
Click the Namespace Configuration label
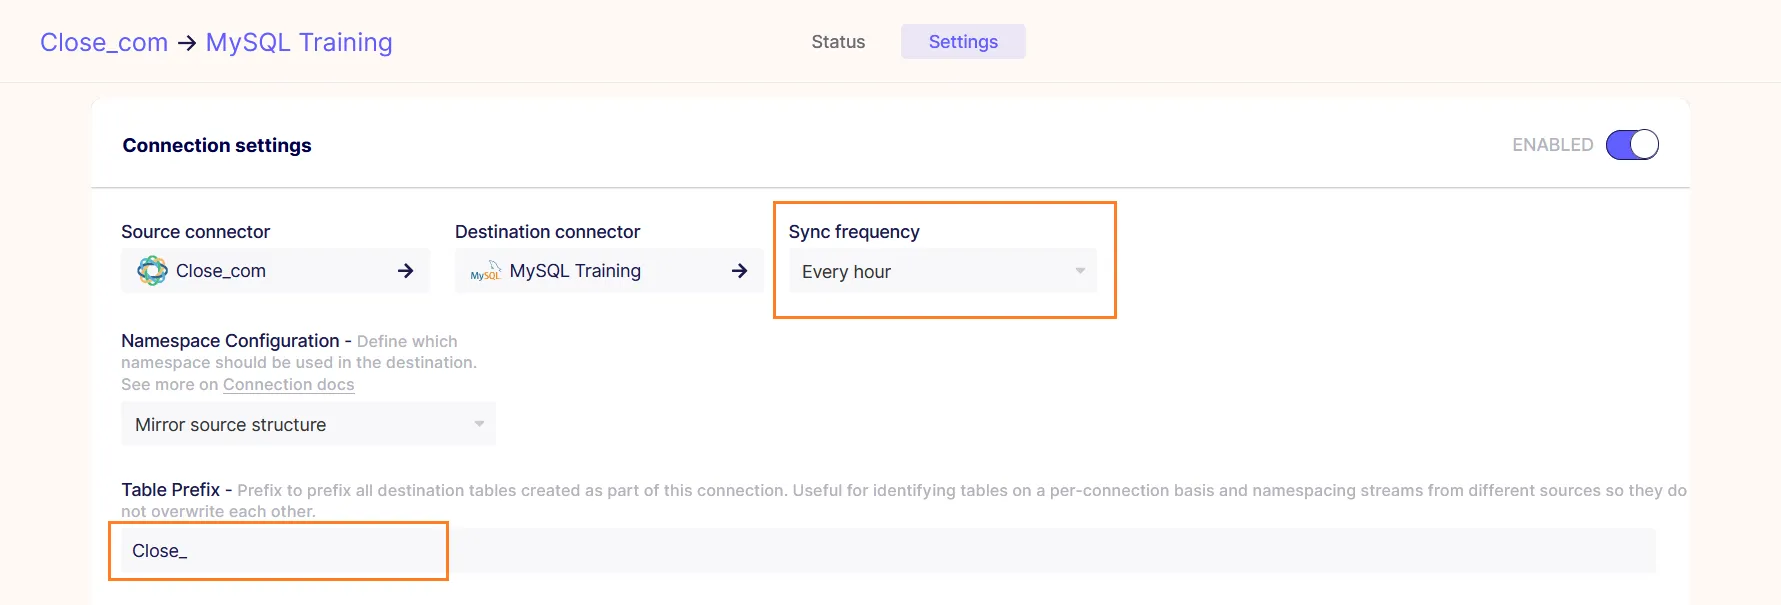tap(230, 341)
